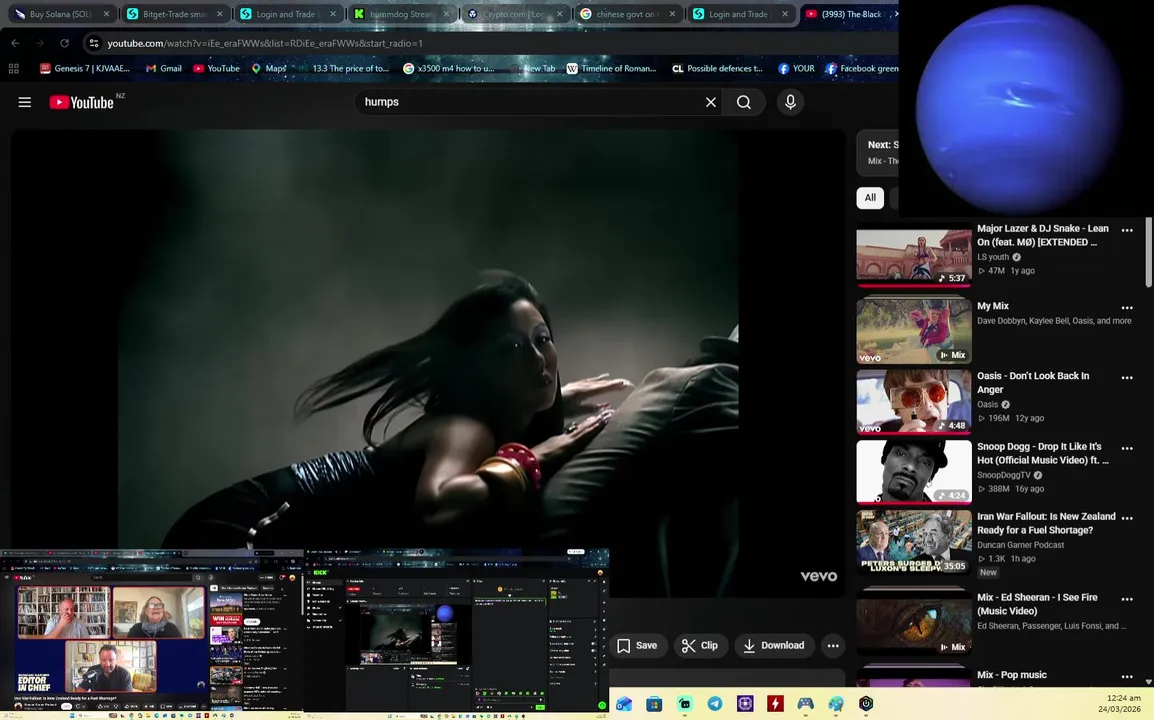
Task: Close the Bitget-Trade tab
Action: [219, 14]
